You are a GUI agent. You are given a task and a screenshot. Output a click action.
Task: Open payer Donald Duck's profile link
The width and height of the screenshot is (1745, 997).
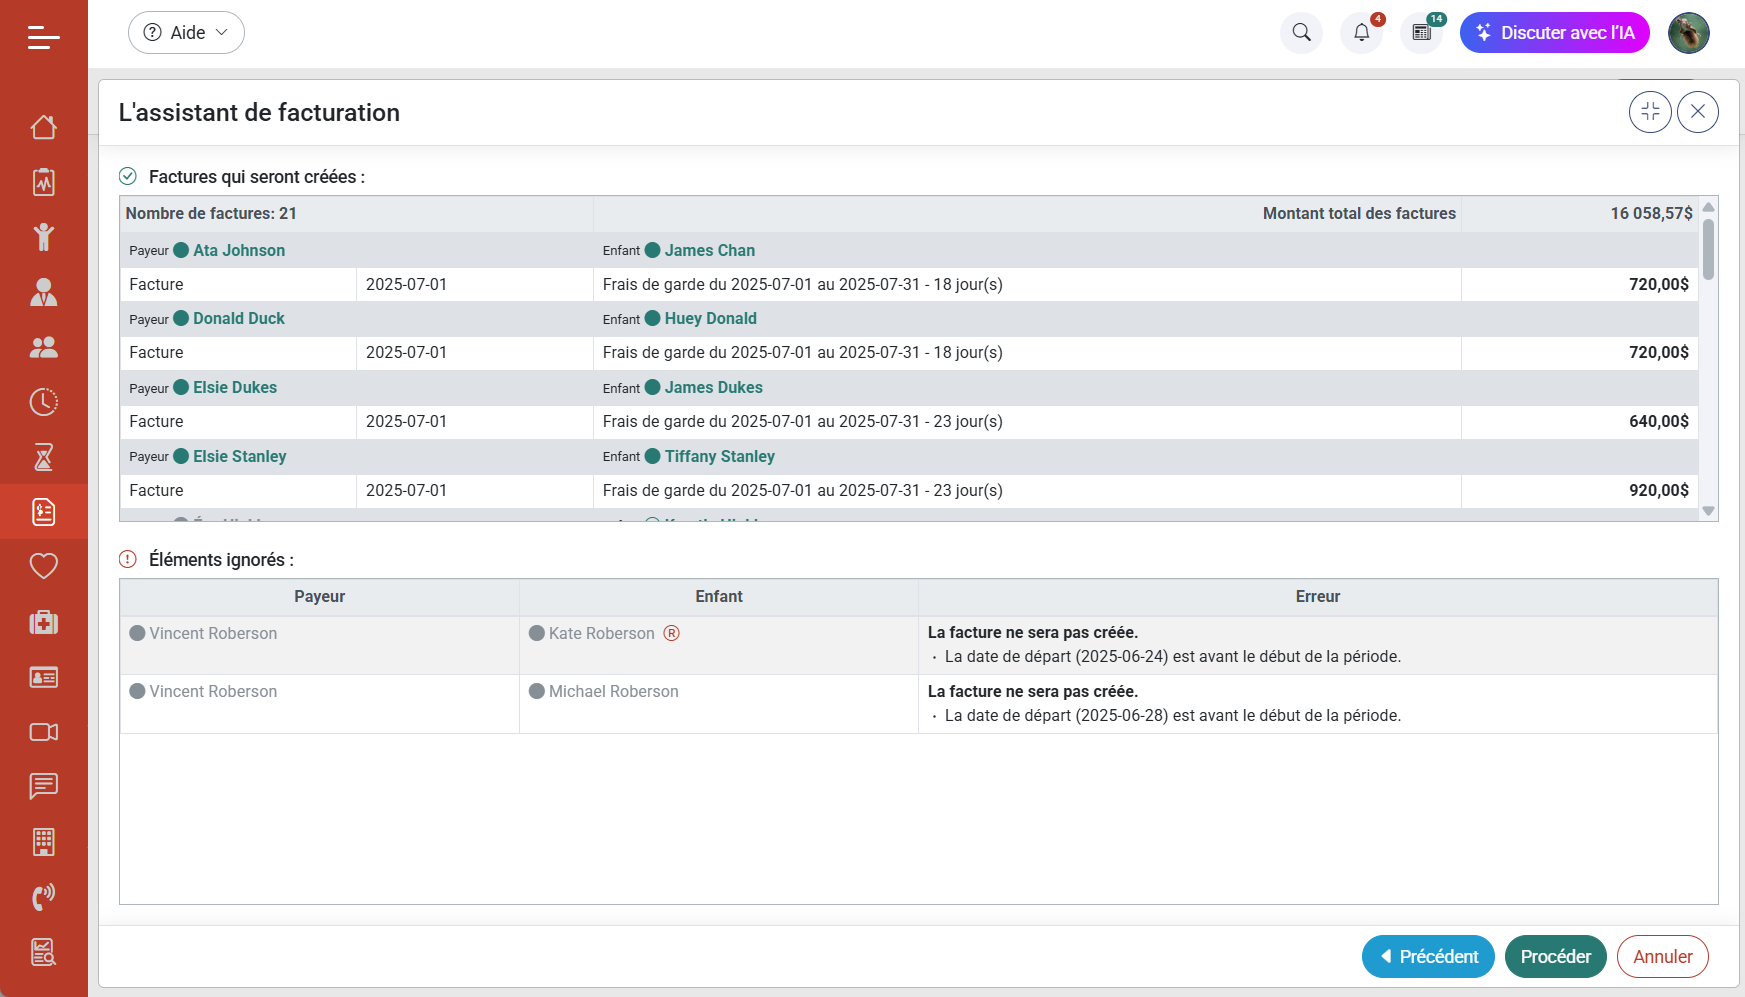click(238, 318)
